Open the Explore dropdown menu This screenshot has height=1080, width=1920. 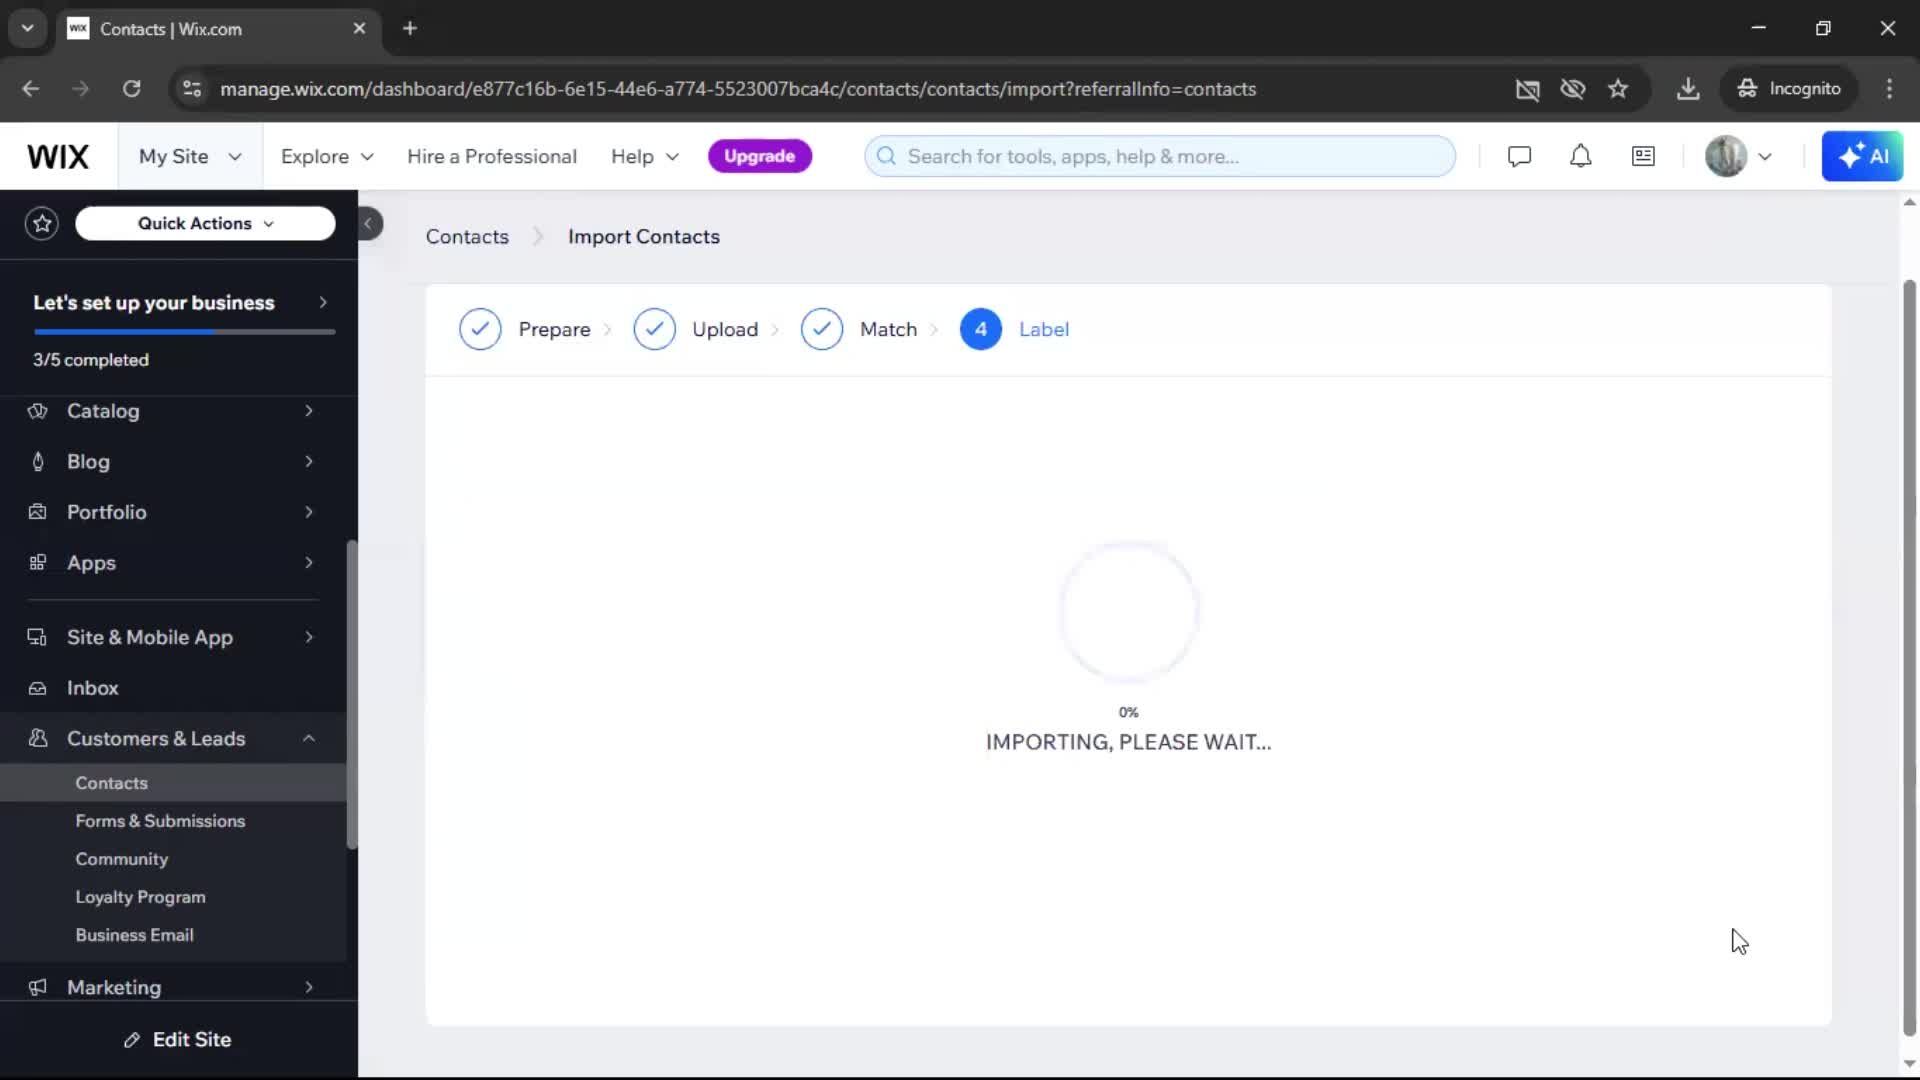point(327,157)
